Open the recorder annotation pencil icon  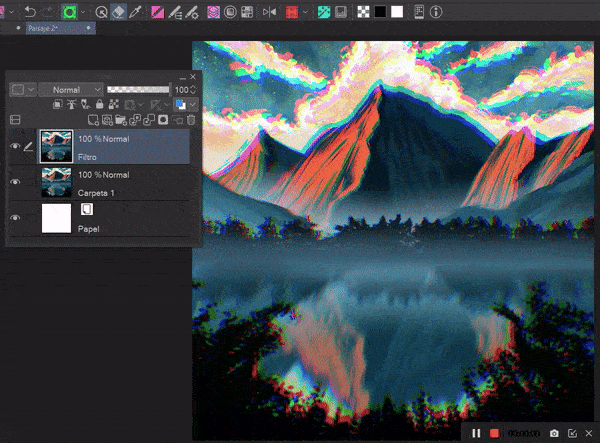pyautogui.click(x=572, y=433)
